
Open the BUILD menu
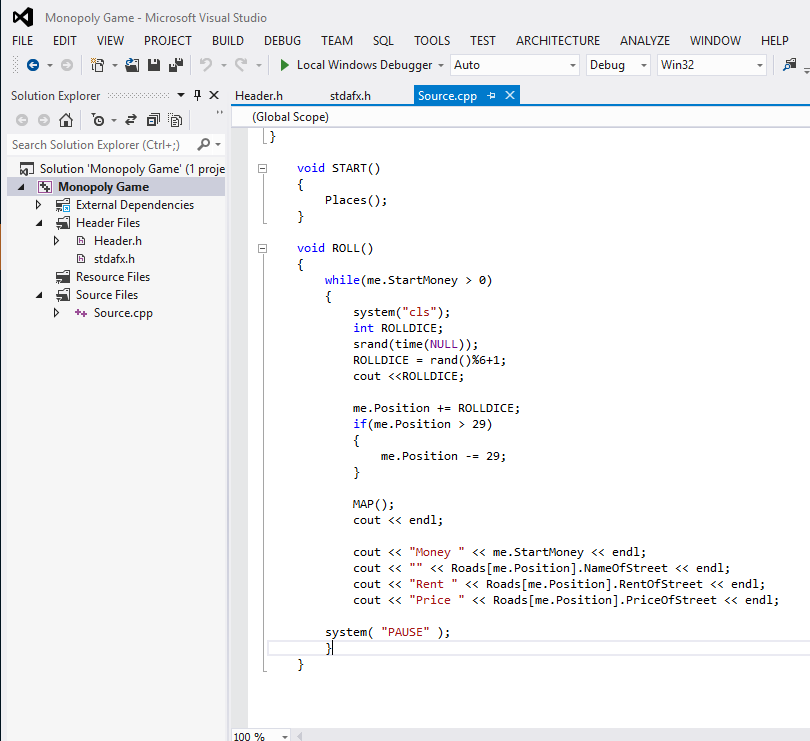click(228, 41)
